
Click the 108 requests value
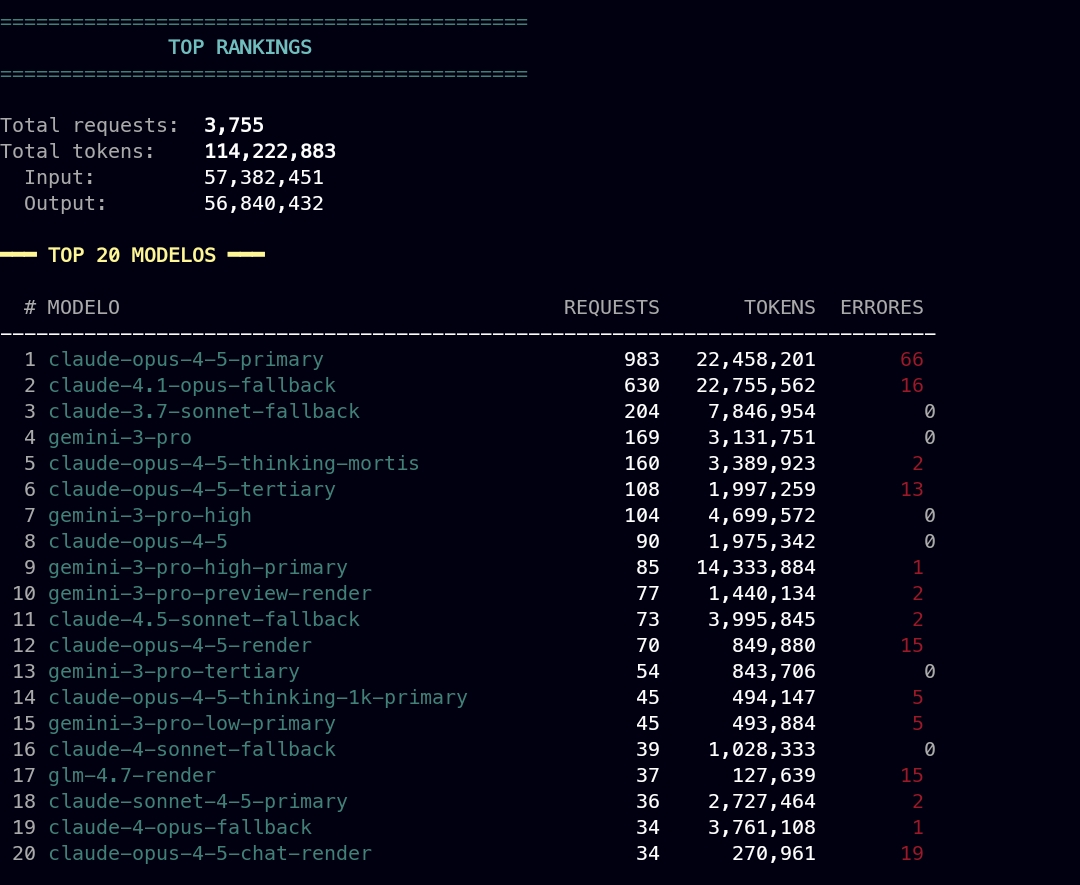(642, 490)
